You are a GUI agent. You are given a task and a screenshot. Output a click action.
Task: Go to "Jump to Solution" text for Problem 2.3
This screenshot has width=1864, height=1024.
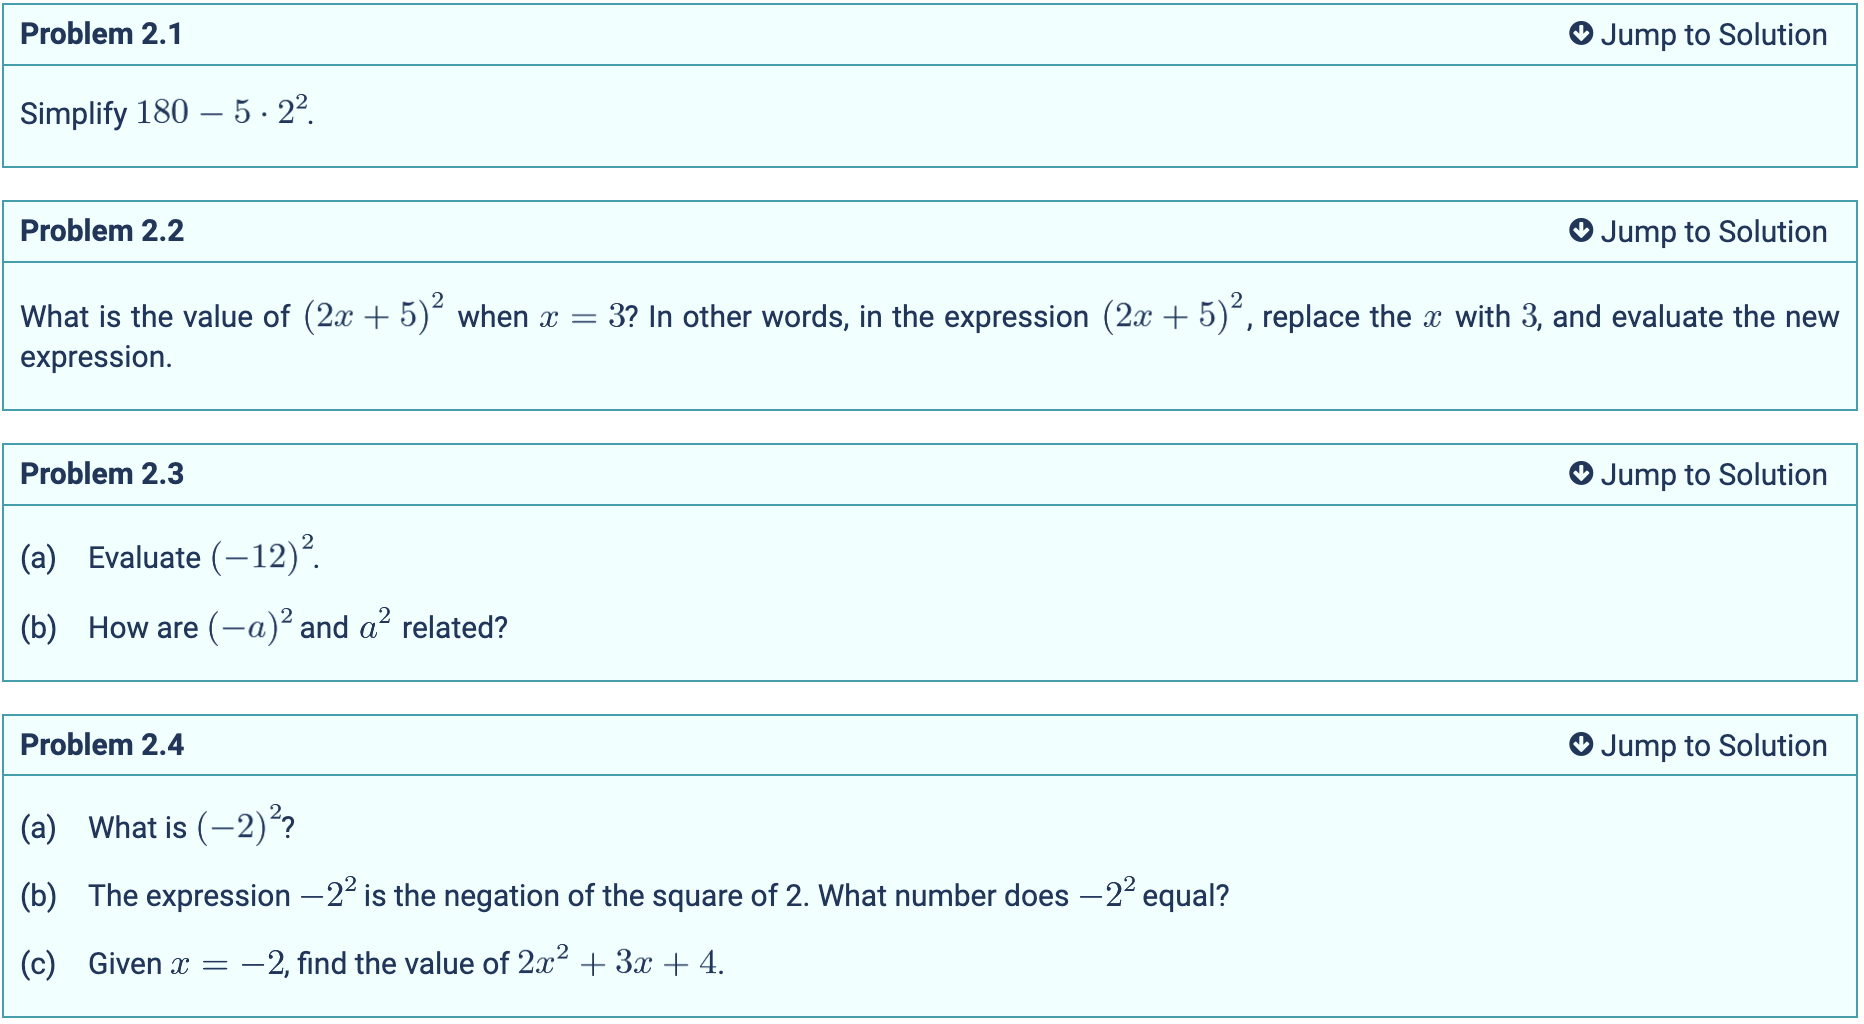1713,475
